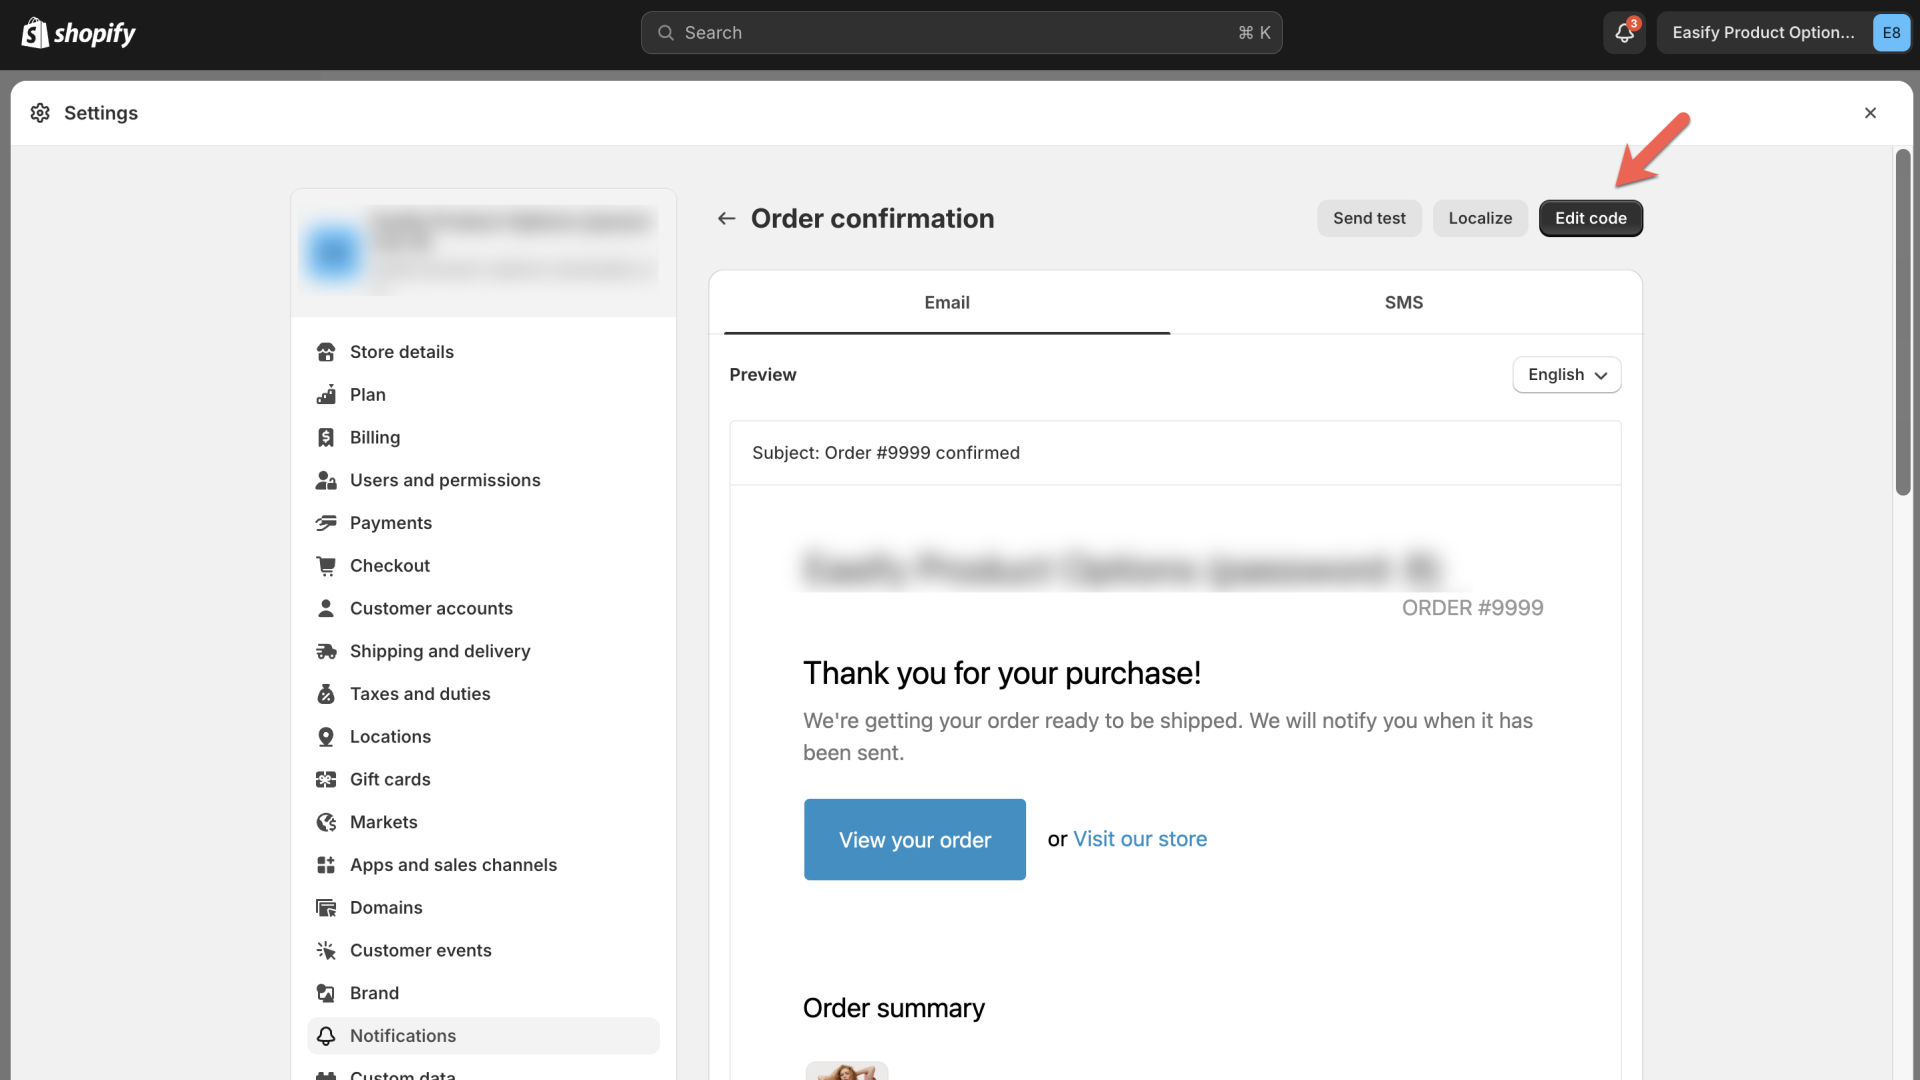Image resolution: width=1920 pixels, height=1080 pixels.
Task: Click the Shopify logo
Action: pyautogui.click(x=78, y=32)
